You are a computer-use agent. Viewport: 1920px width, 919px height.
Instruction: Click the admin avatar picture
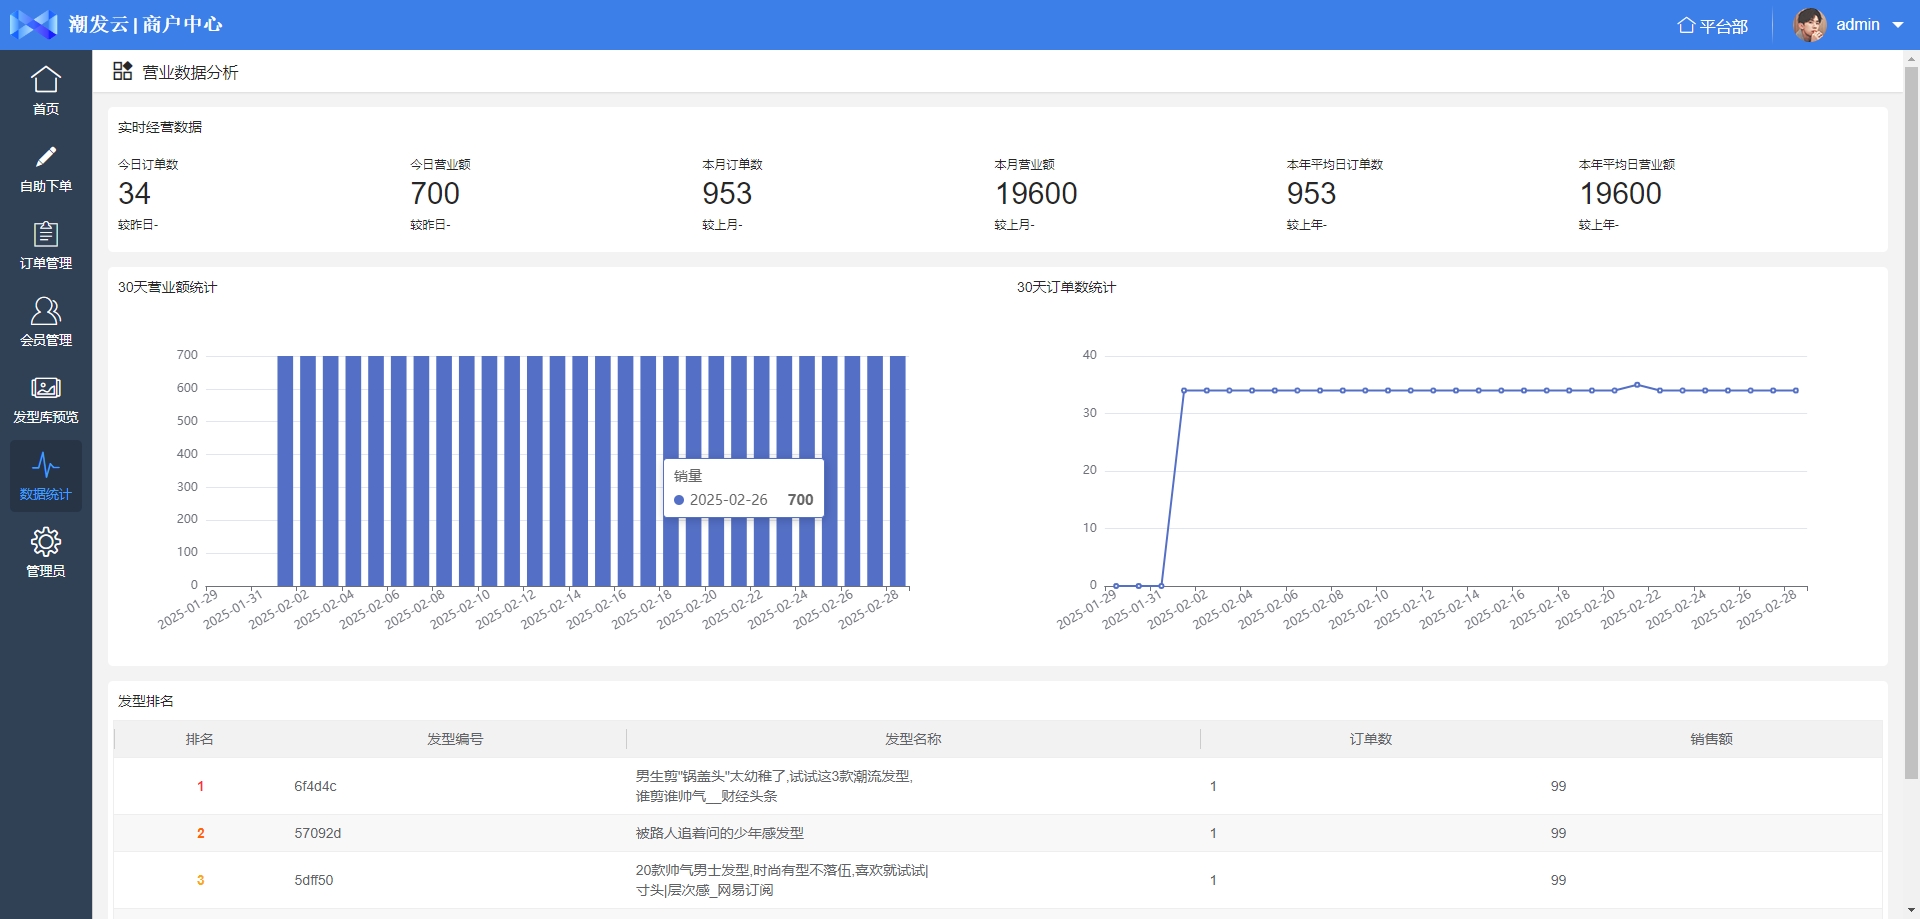[x=1809, y=25]
